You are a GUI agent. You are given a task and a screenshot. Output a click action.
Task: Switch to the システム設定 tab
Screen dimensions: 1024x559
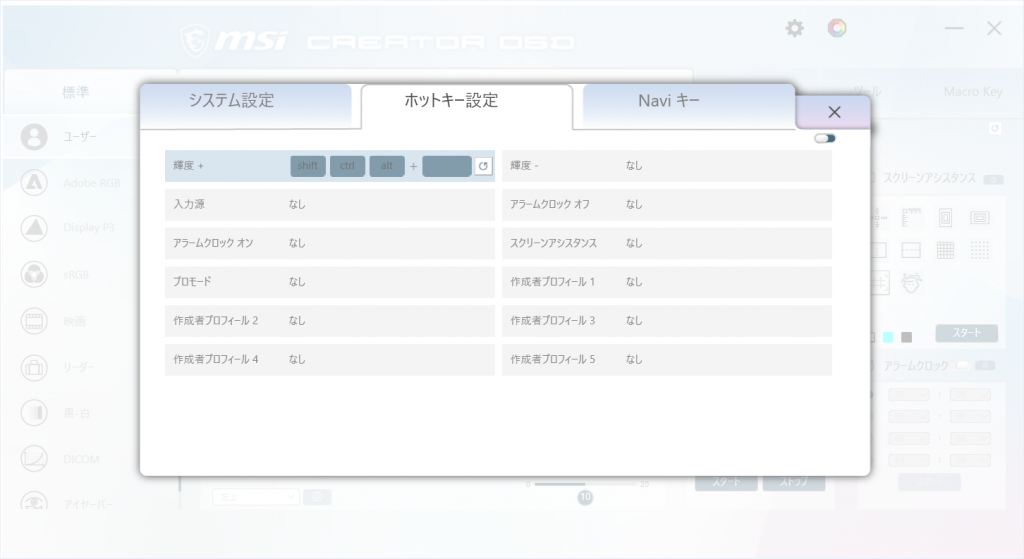(x=246, y=105)
